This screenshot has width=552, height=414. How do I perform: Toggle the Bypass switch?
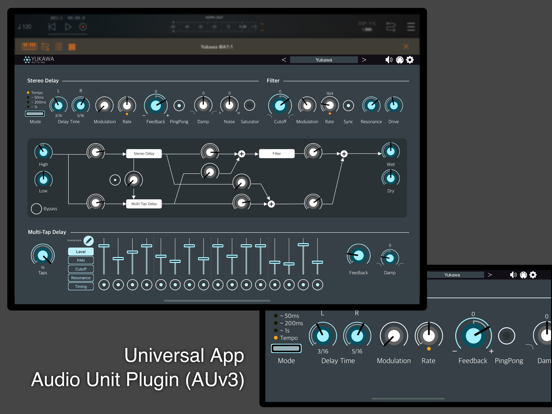pos(36,209)
